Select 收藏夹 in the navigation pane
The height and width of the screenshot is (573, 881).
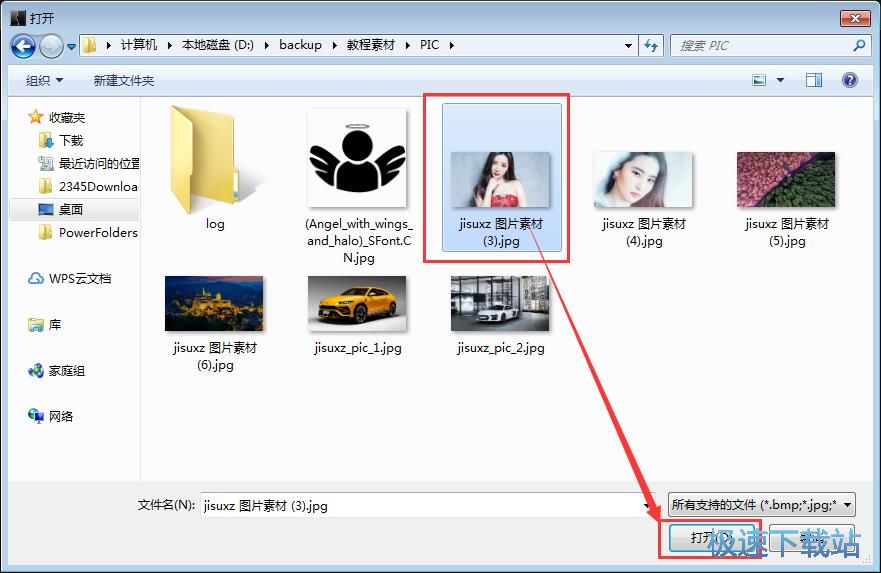pyautogui.click(x=67, y=117)
